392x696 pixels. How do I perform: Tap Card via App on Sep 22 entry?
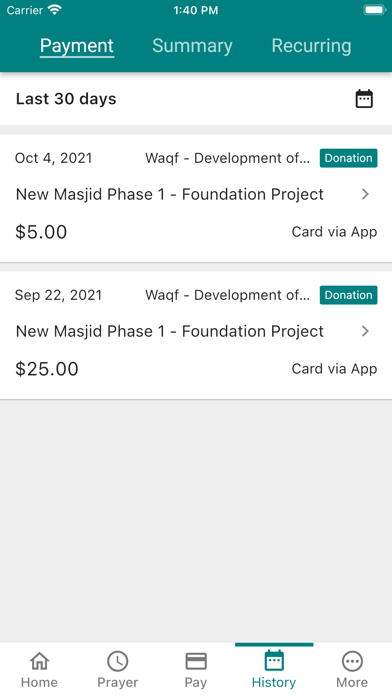click(334, 368)
